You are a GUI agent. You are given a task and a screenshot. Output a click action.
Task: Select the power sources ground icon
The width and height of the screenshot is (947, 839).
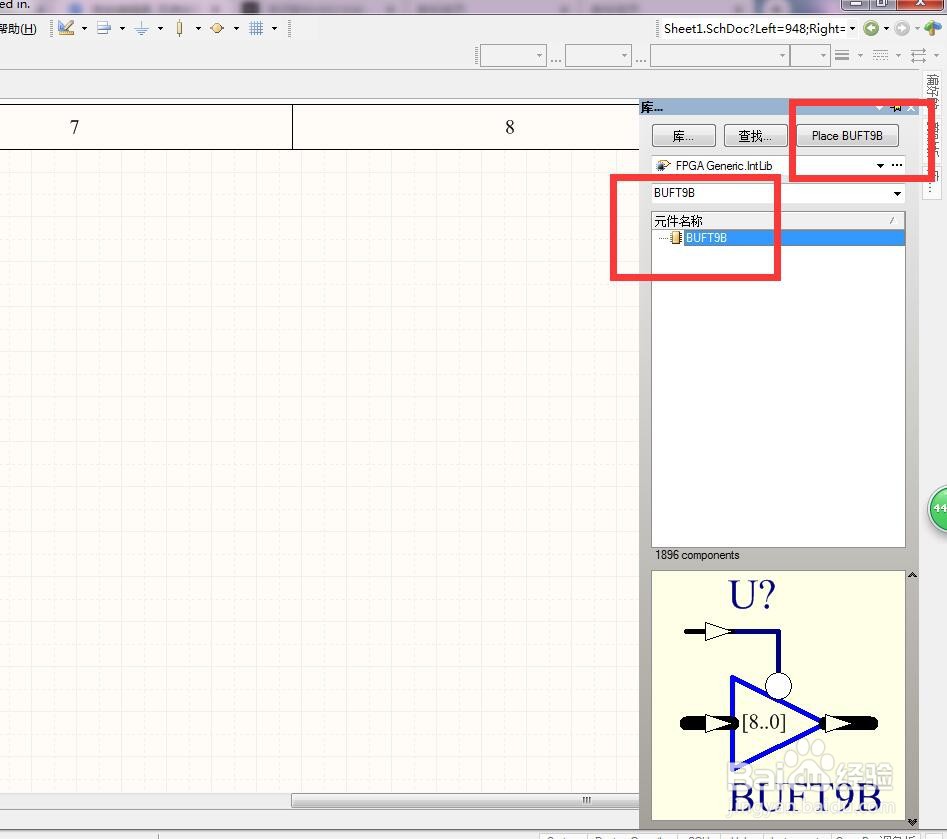pos(141,28)
